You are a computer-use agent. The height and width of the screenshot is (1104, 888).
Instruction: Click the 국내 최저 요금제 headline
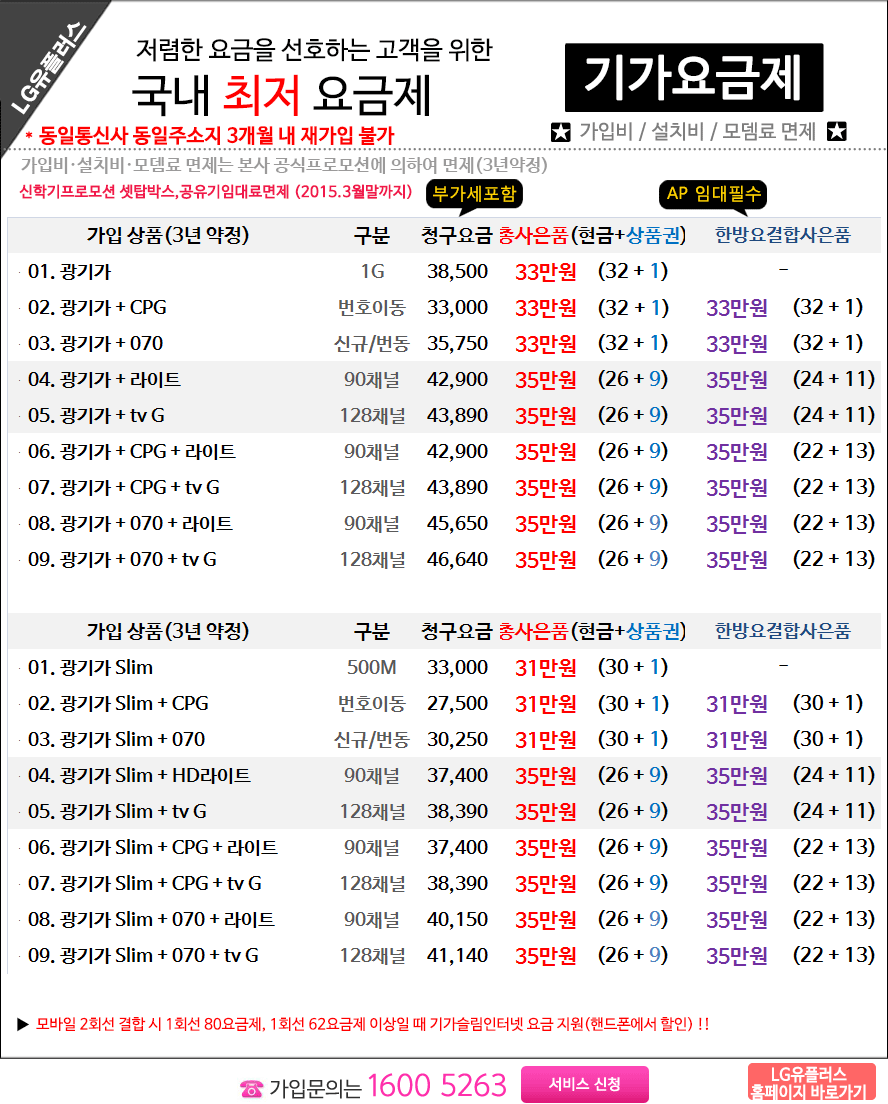[x=281, y=95]
